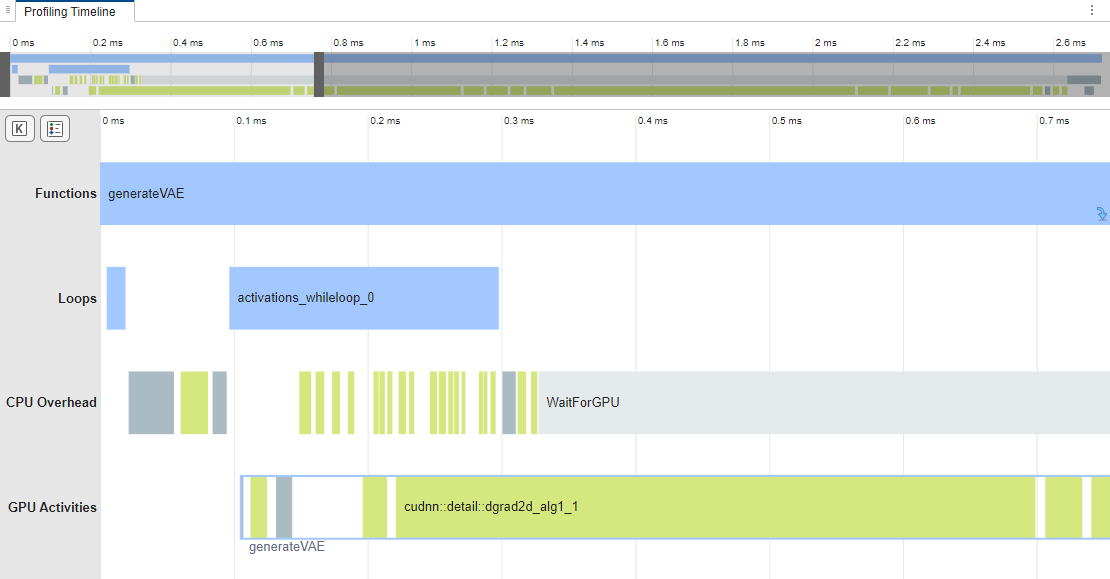Image resolution: width=1110 pixels, height=579 pixels.
Task: Select the activations_whileloop_0 loop block
Action: (364, 298)
